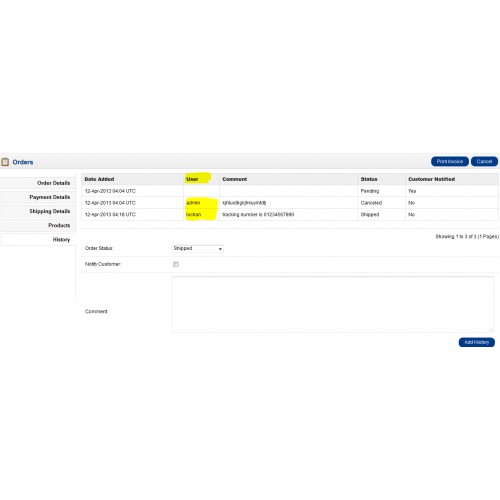Focus the Comment text area

click(333, 304)
